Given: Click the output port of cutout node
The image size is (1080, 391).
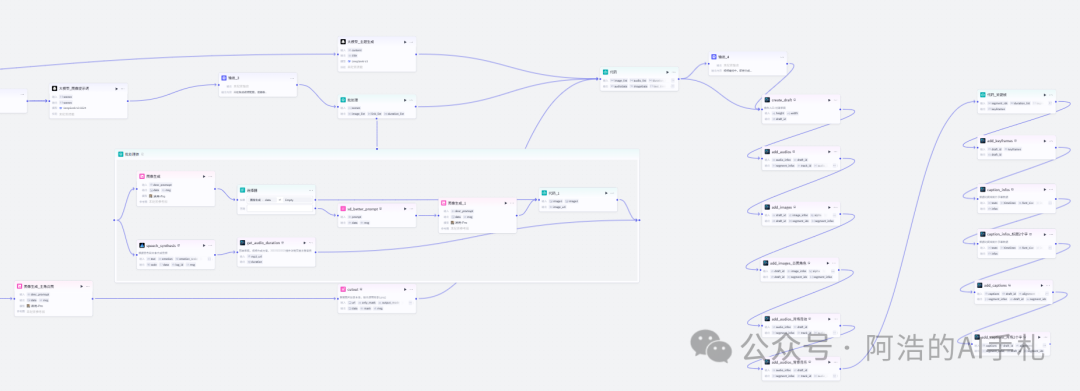Looking at the screenshot, I should click(x=417, y=299).
